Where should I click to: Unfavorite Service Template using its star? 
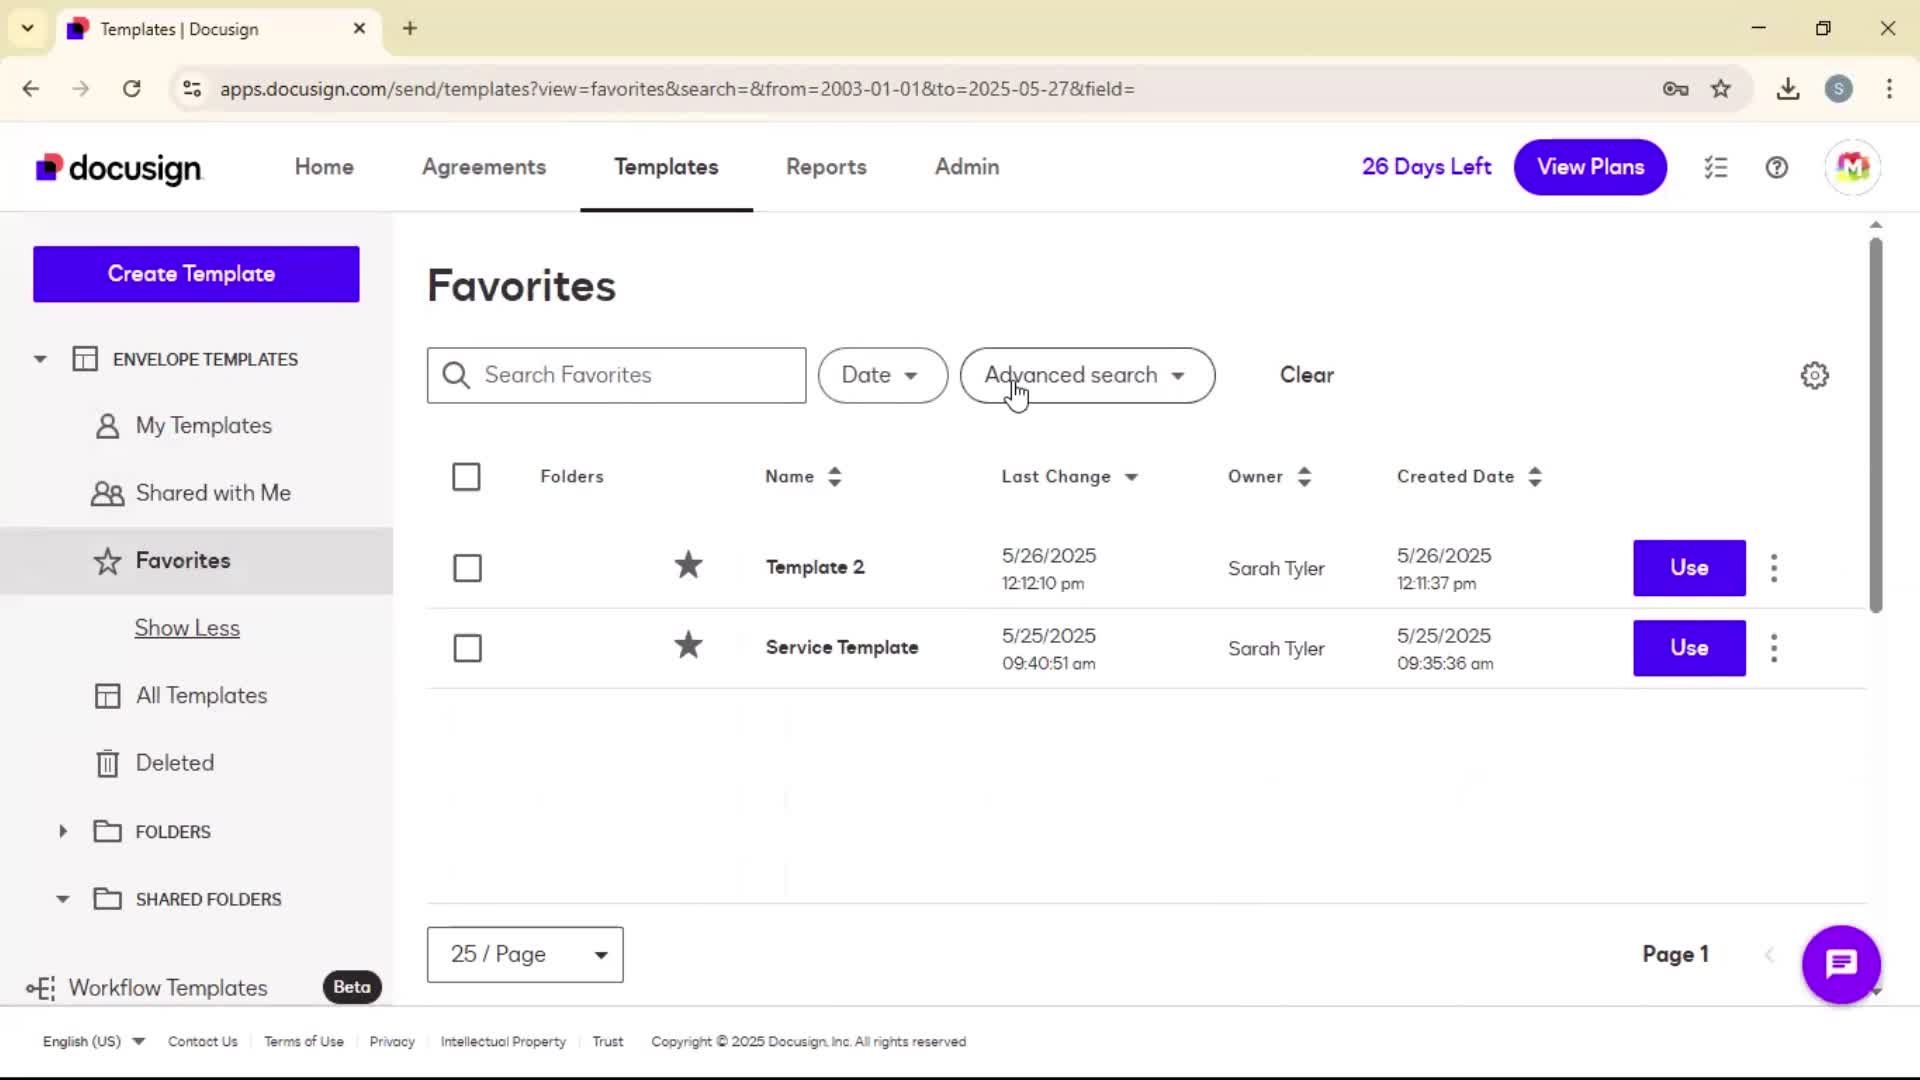tap(688, 646)
